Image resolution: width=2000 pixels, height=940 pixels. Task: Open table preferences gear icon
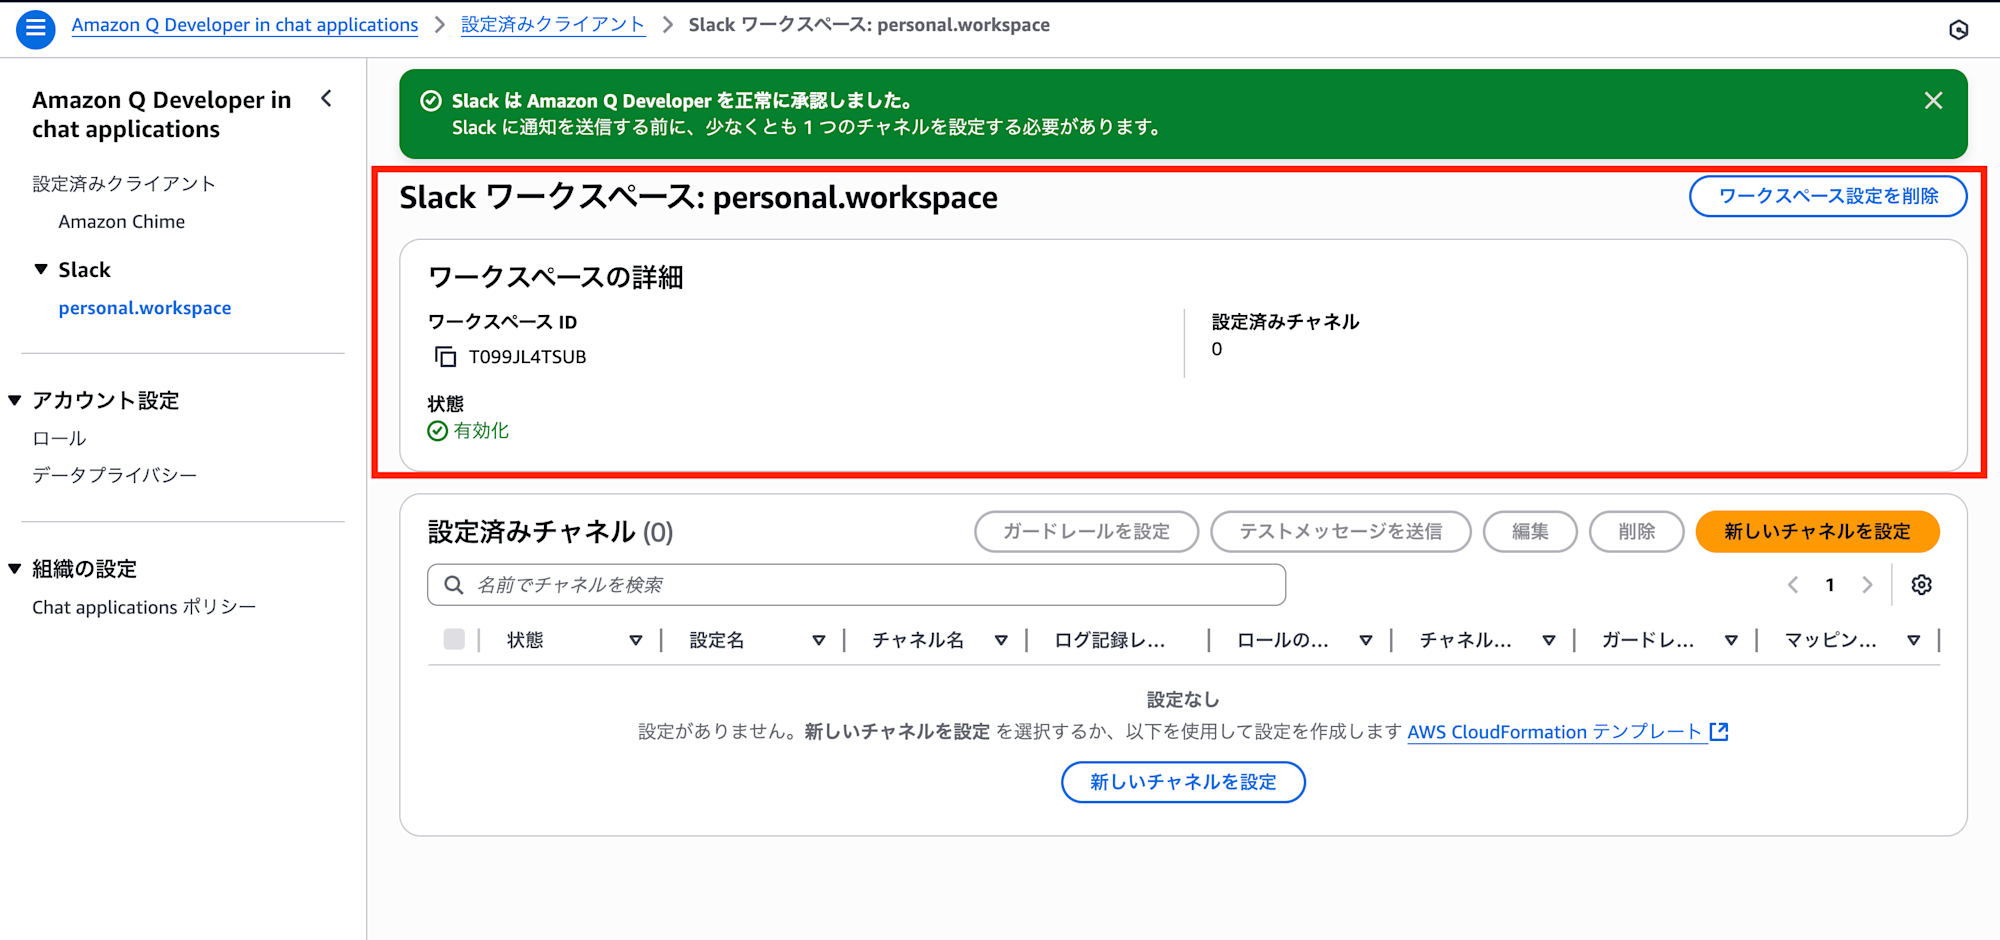point(1921,585)
